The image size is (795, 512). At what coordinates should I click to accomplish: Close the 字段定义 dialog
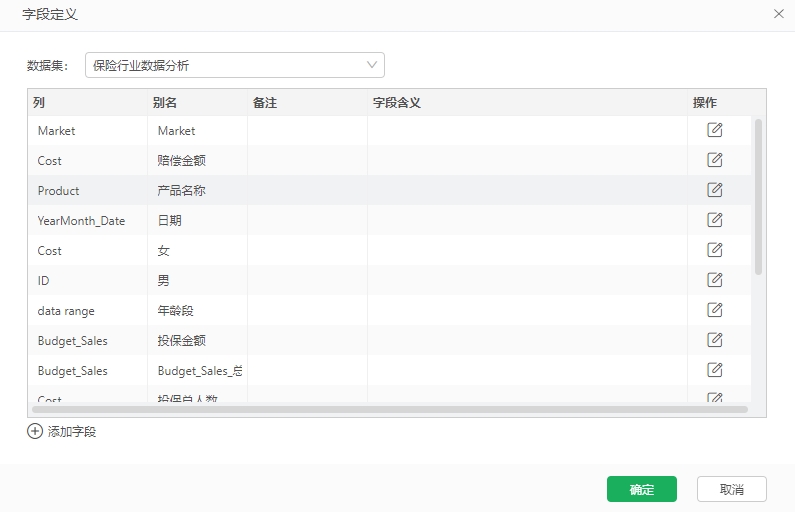tap(779, 14)
